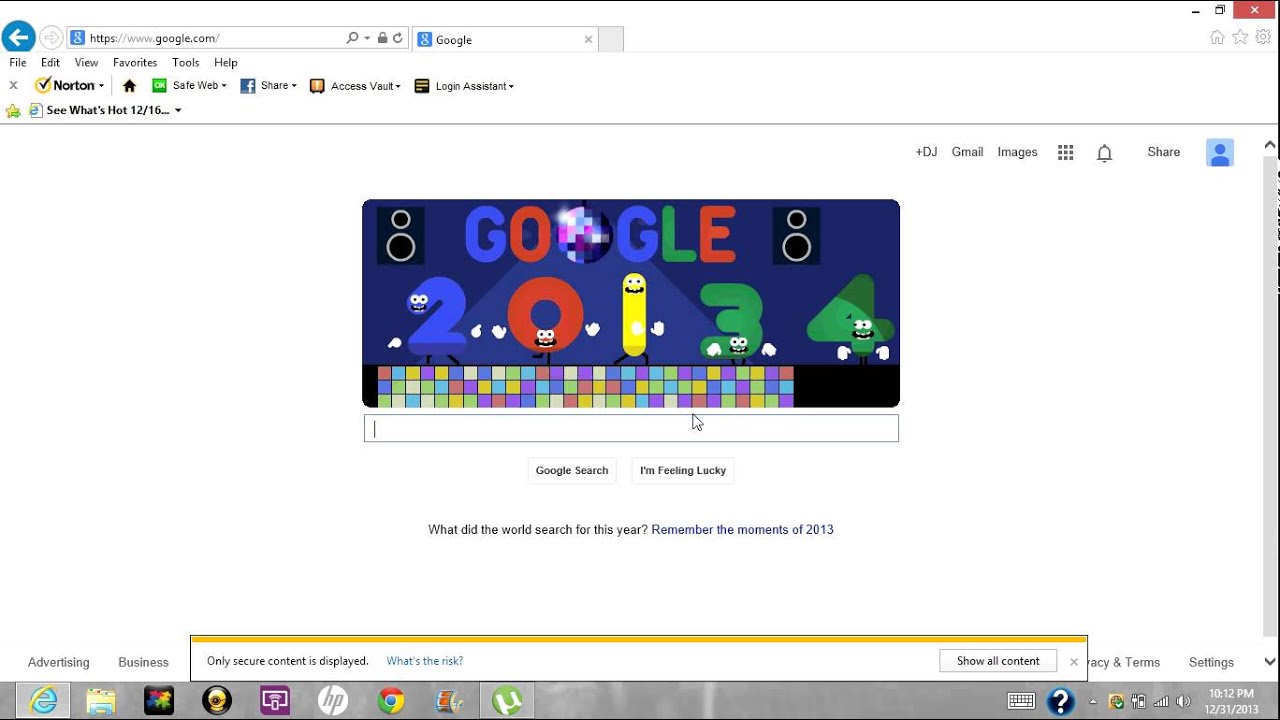Launch Google Chrome from the taskbar
1280x720 pixels.
point(391,701)
